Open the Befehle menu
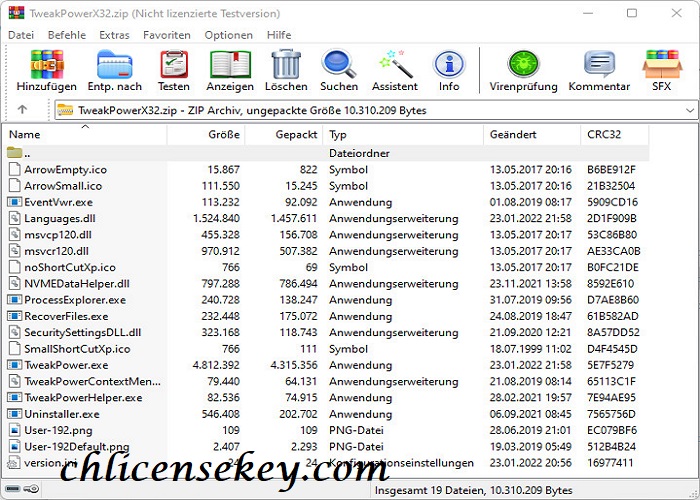The width and height of the screenshot is (700, 500). tap(67, 35)
